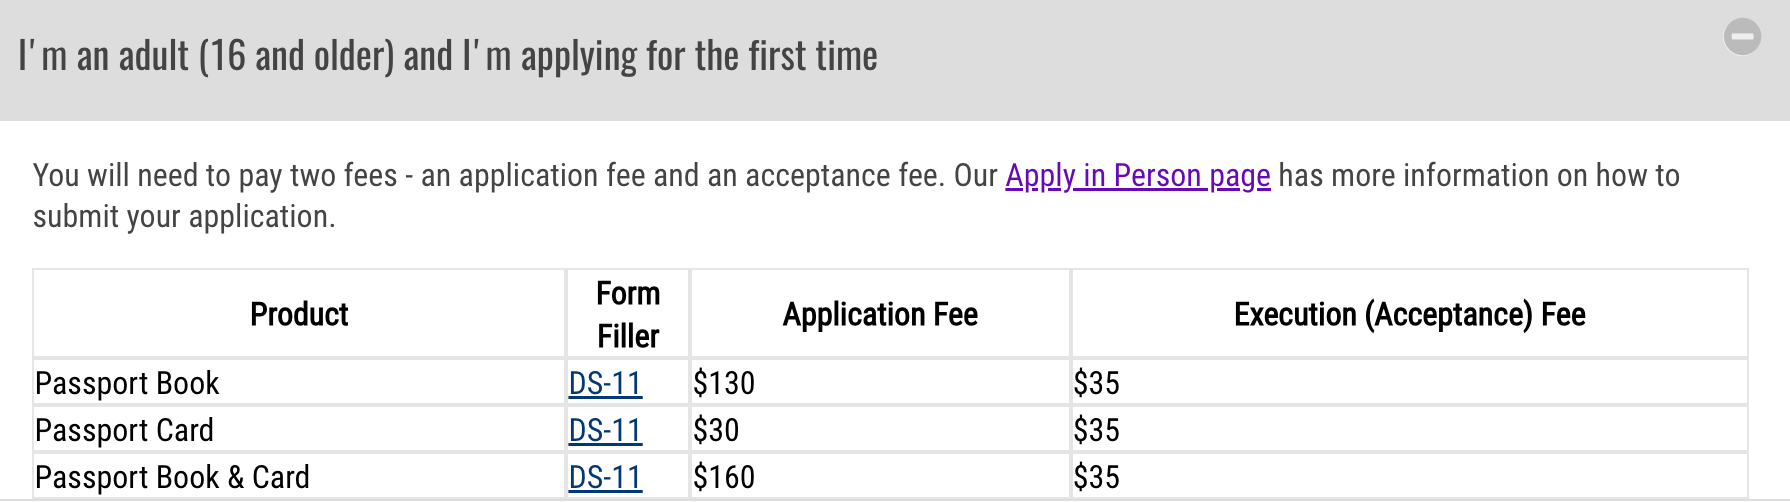Open DS-11 form for Passport Book
The image size is (1790, 502).
tap(605, 383)
